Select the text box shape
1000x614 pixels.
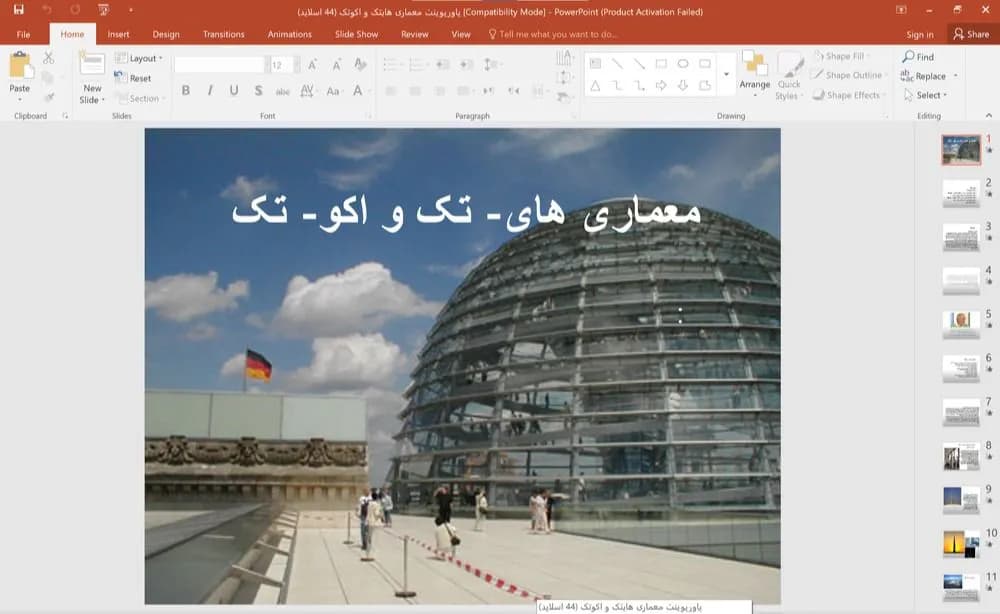(x=595, y=64)
